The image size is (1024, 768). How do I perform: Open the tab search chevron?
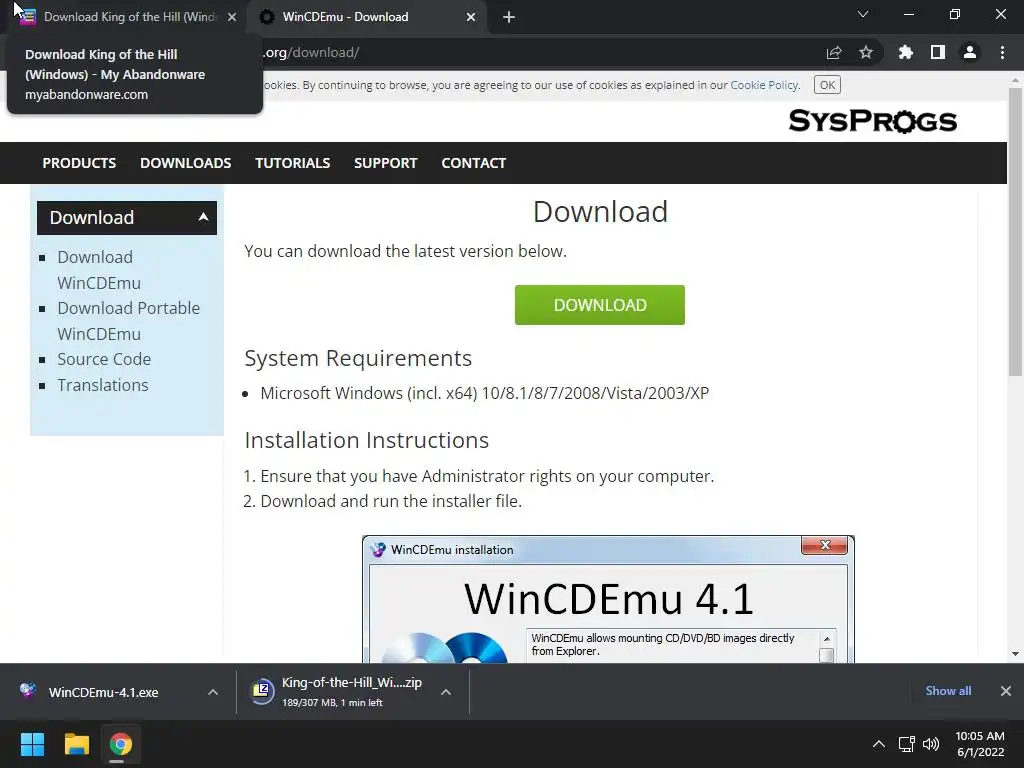863,14
